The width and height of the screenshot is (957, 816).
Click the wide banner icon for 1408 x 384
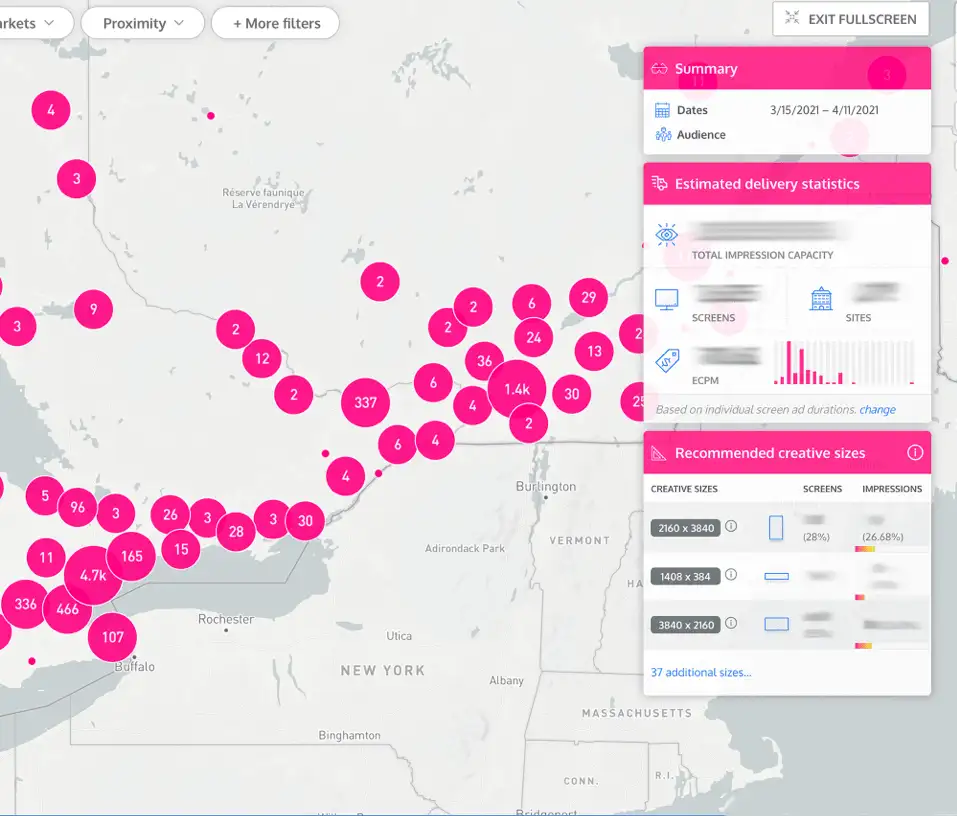click(777, 576)
